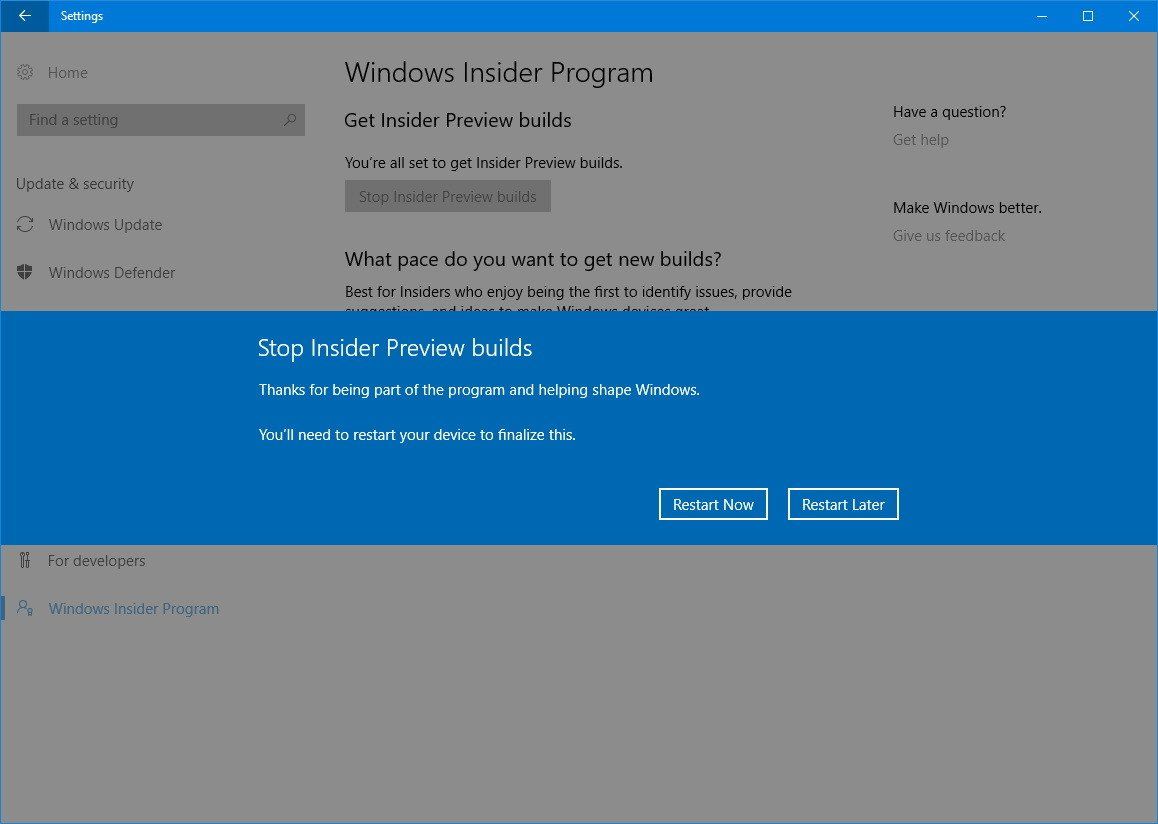The width and height of the screenshot is (1158, 824).
Task: Open Windows Defender settings from sidebar
Action: click(x=111, y=272)
